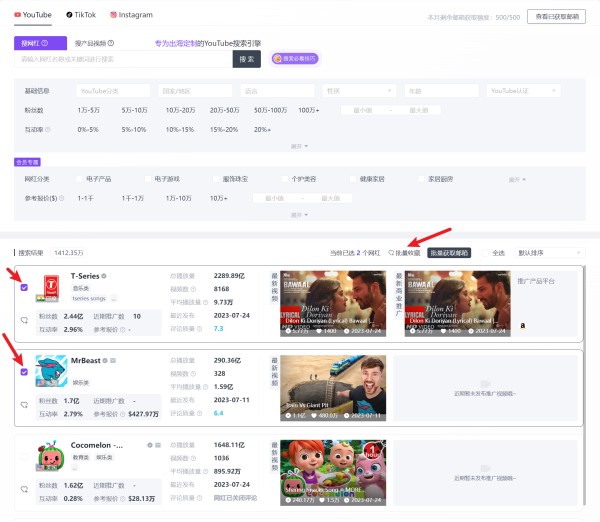
Task: Open the 语言 selector
Action: click(277, 91)
